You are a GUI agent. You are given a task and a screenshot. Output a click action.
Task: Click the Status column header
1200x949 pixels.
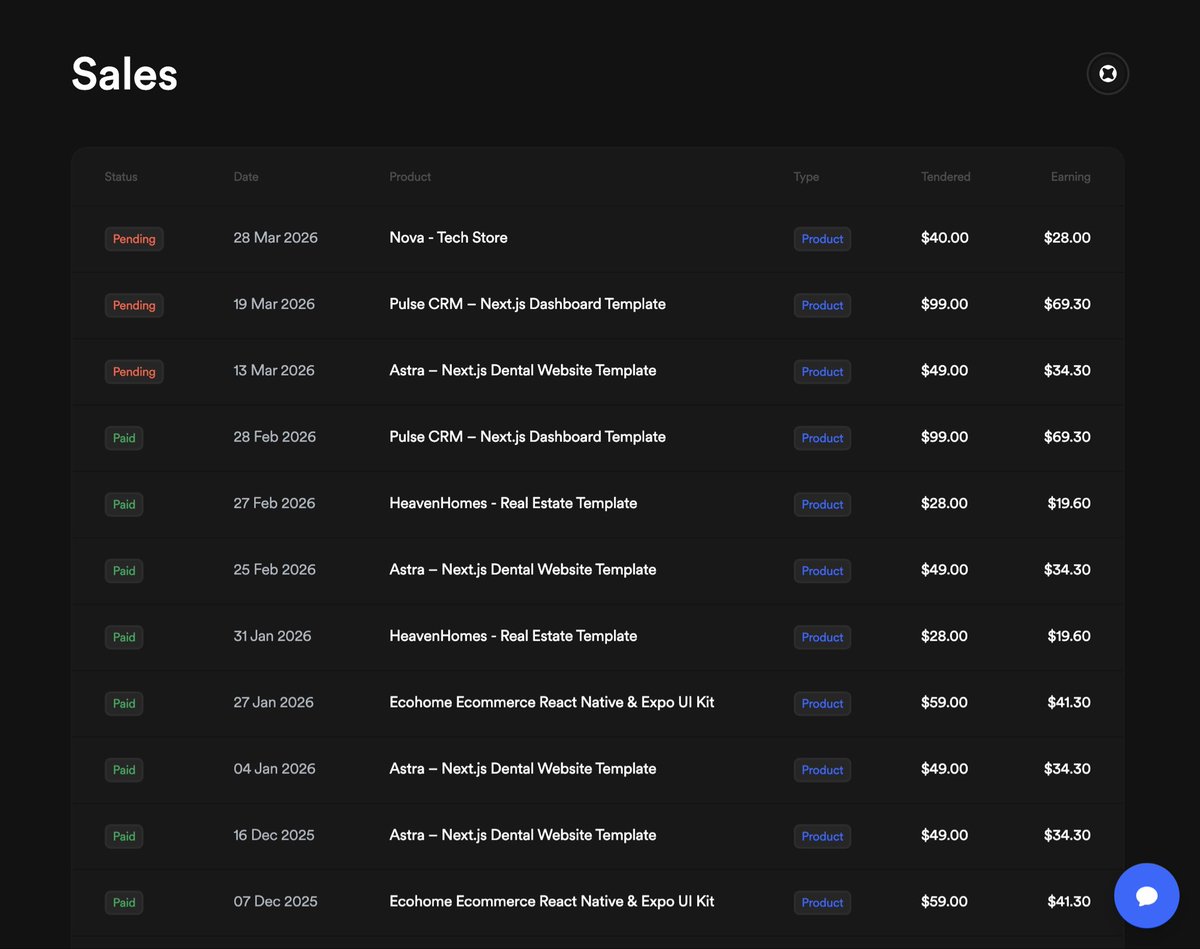point(121,177)
